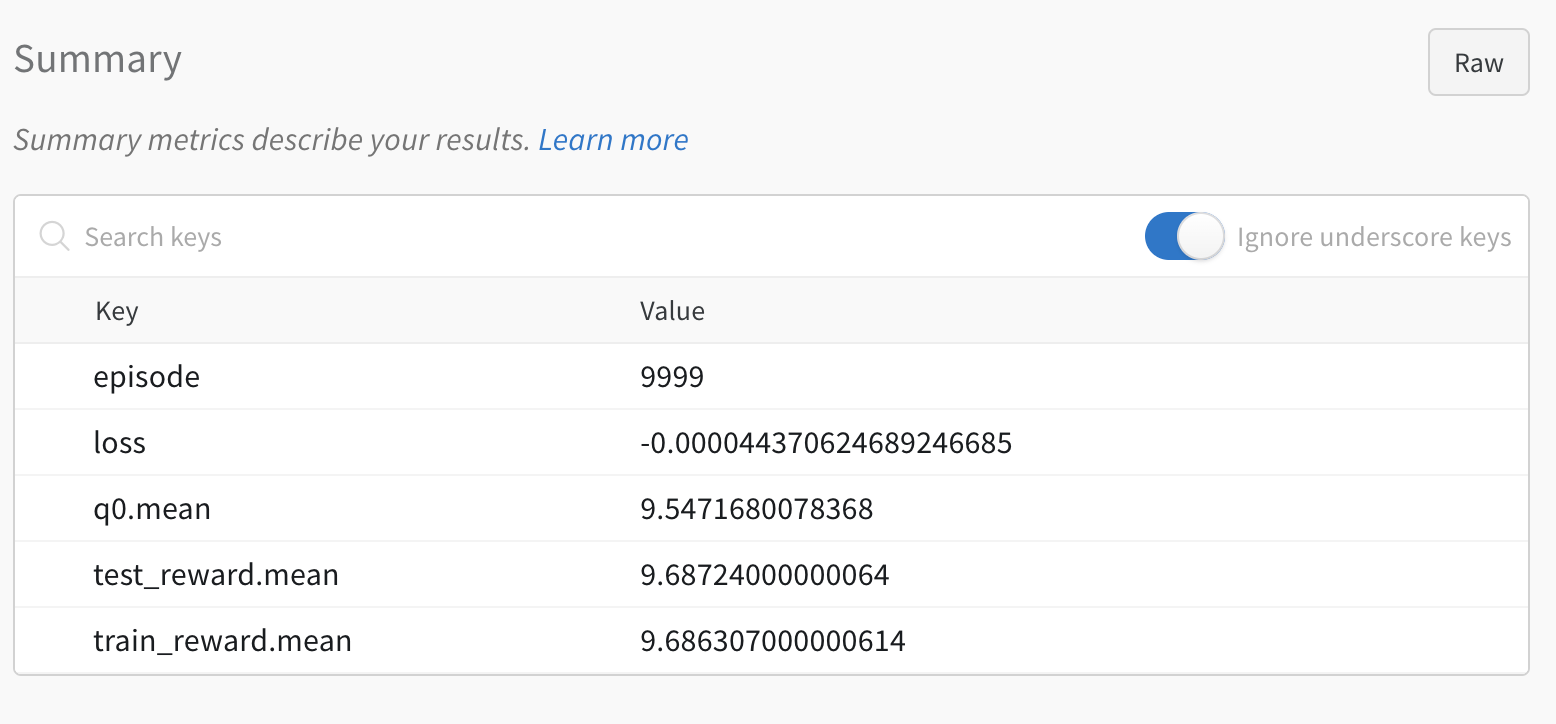
Task: Select the train_reward.mean row
Action: point(222,640)
